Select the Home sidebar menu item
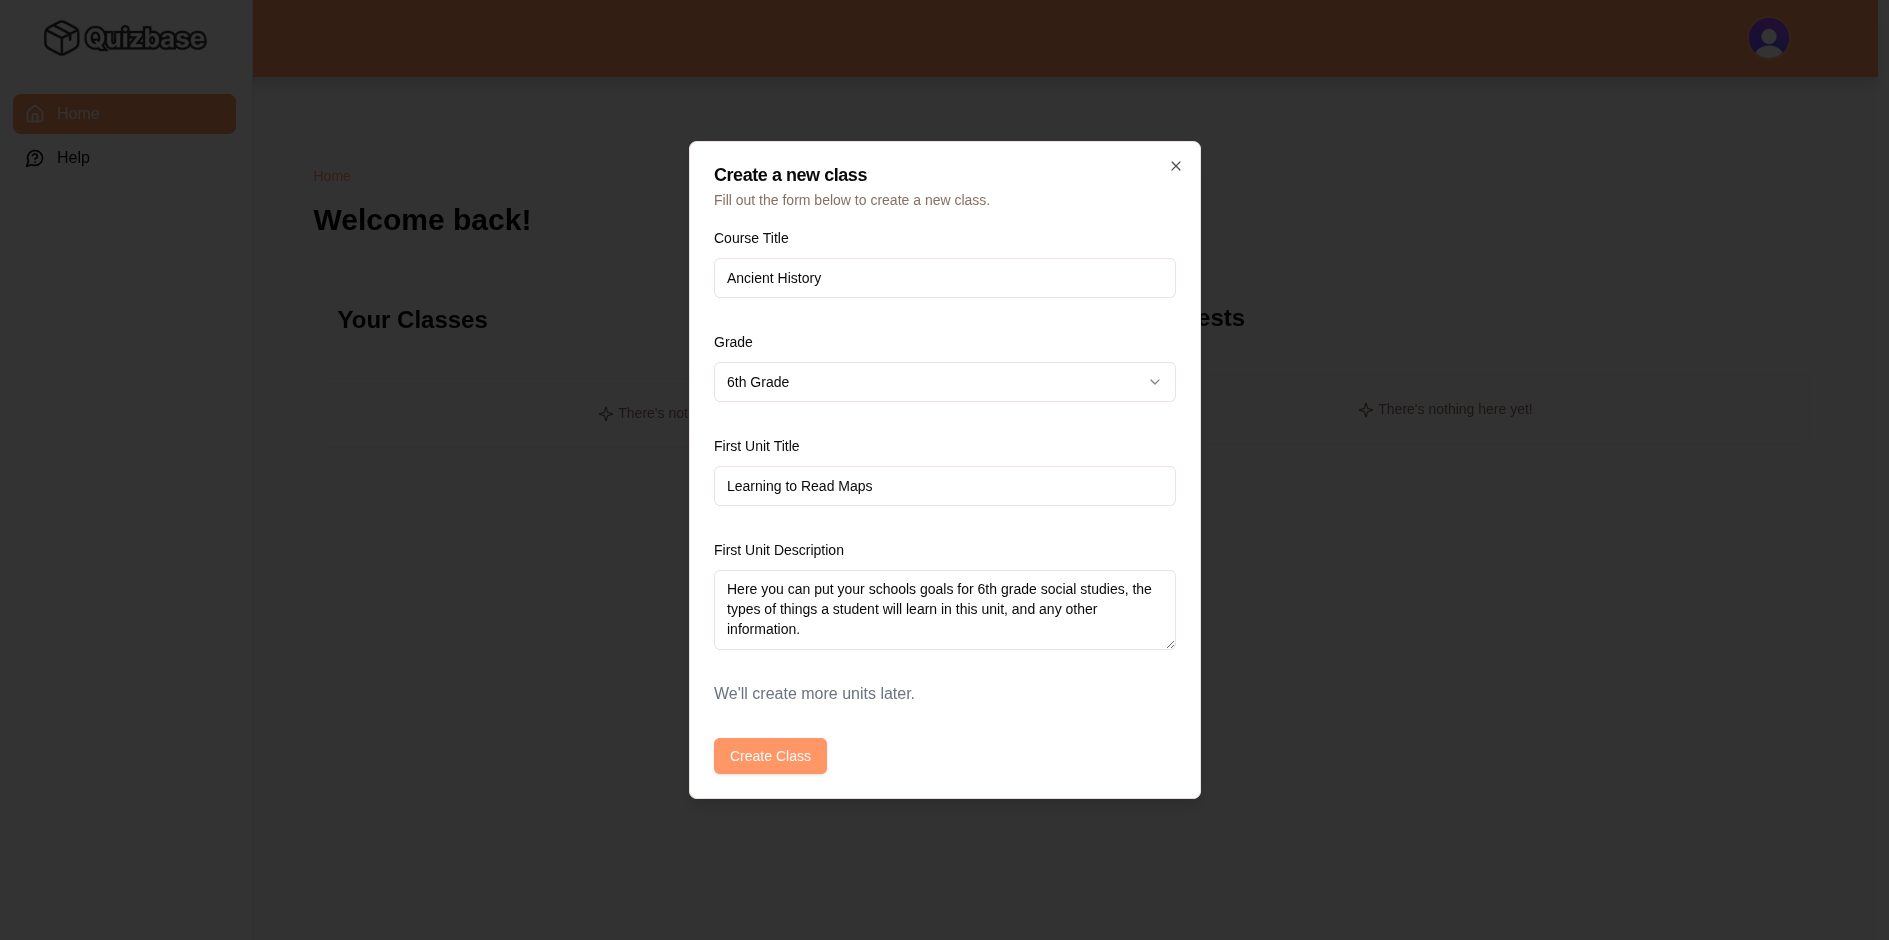The height and width of the screenshot is (940, 1889). pos(124,114)
